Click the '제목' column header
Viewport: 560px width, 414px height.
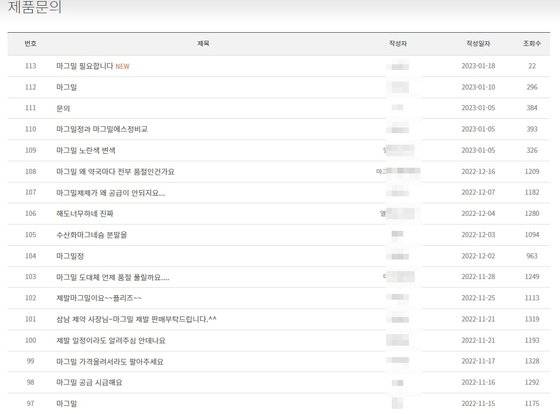click(203, 44)
